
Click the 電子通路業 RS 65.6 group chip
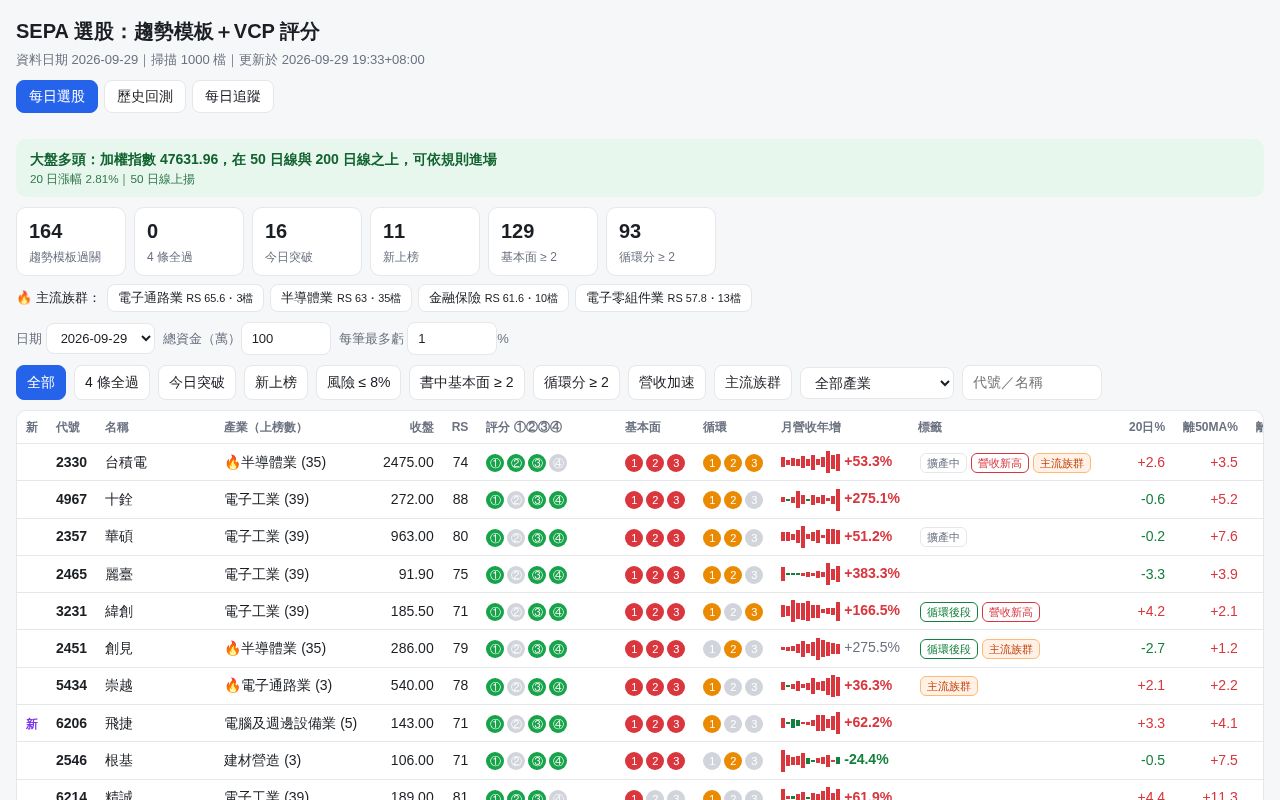pyautogui.click(x=185, y=298)
